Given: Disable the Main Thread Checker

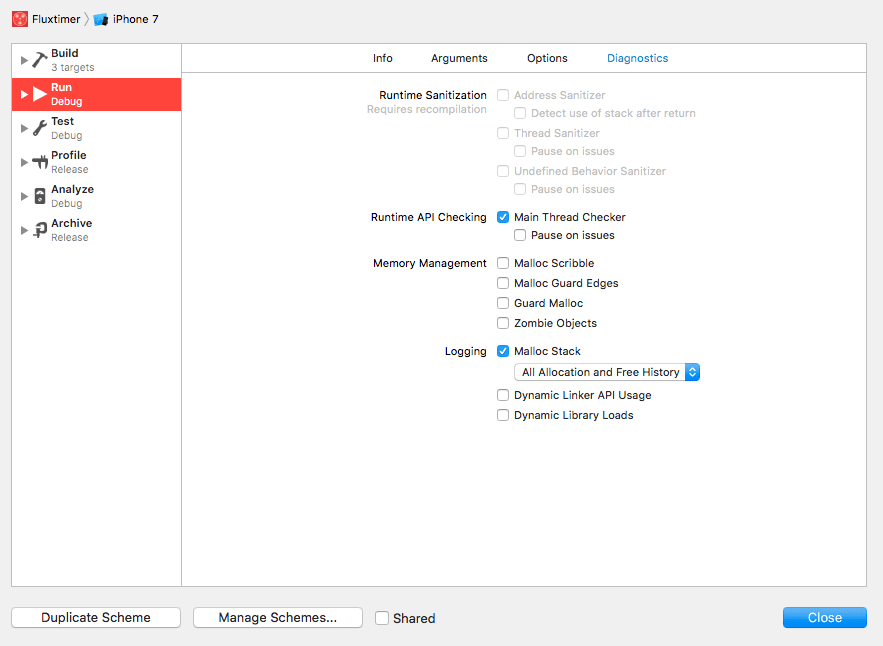Looking at the screenshot, I should [x=503, y=217].
